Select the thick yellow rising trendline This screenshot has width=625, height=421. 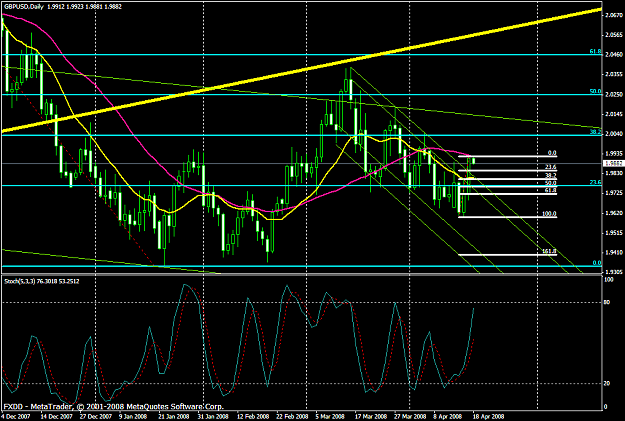coord(302,70)
